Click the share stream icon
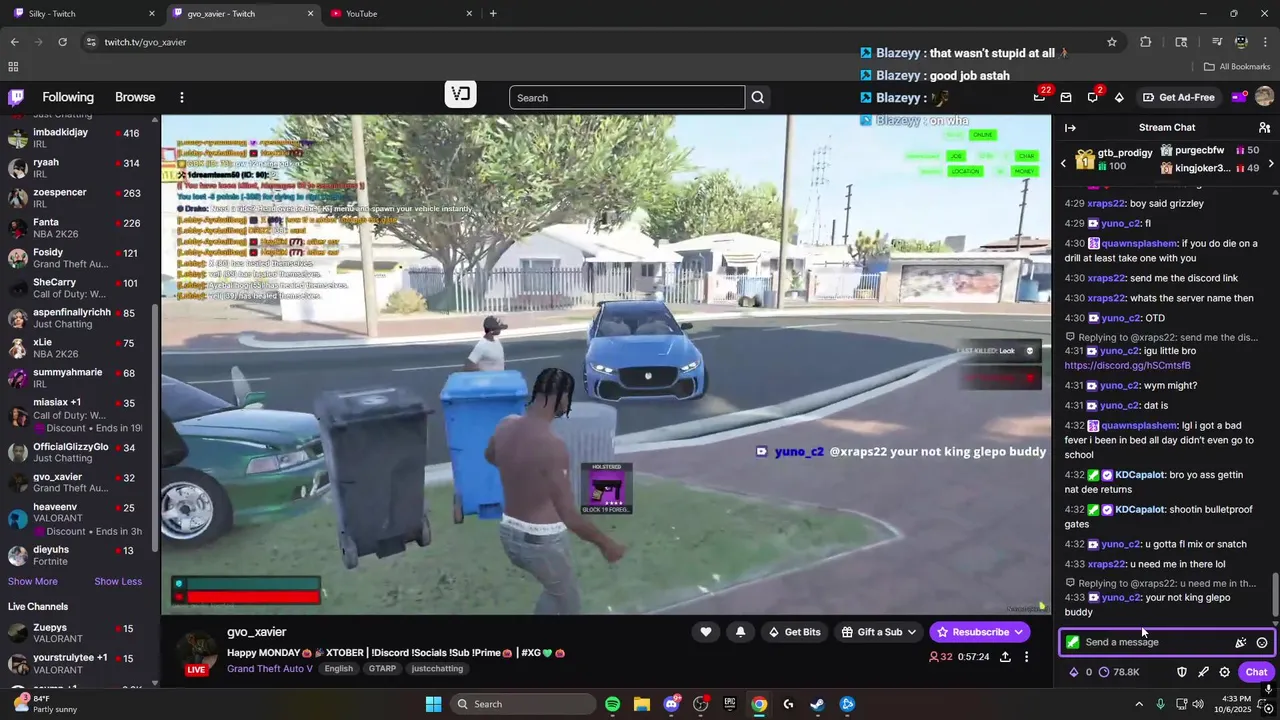The height and width of the screenshot is (720, 1280). 1005,657
